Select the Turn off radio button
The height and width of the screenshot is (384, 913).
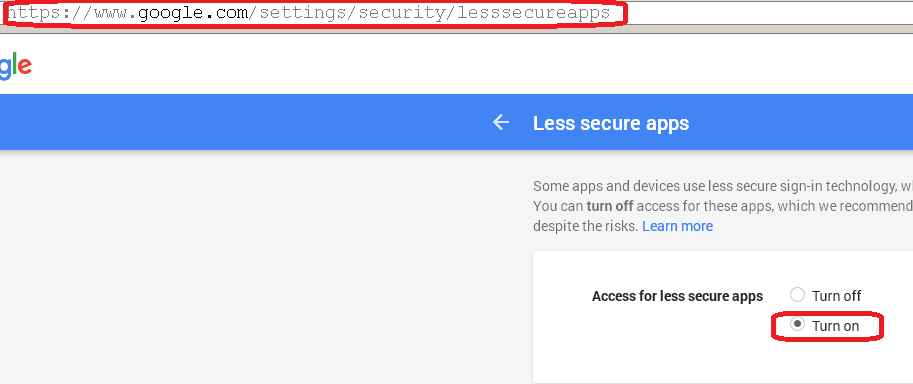tap(797, 294)
